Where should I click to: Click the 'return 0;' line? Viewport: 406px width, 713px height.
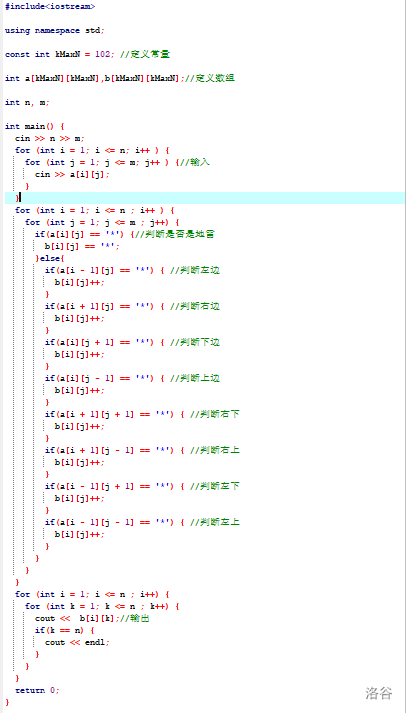pyautogui.click(x=37, y=690)
